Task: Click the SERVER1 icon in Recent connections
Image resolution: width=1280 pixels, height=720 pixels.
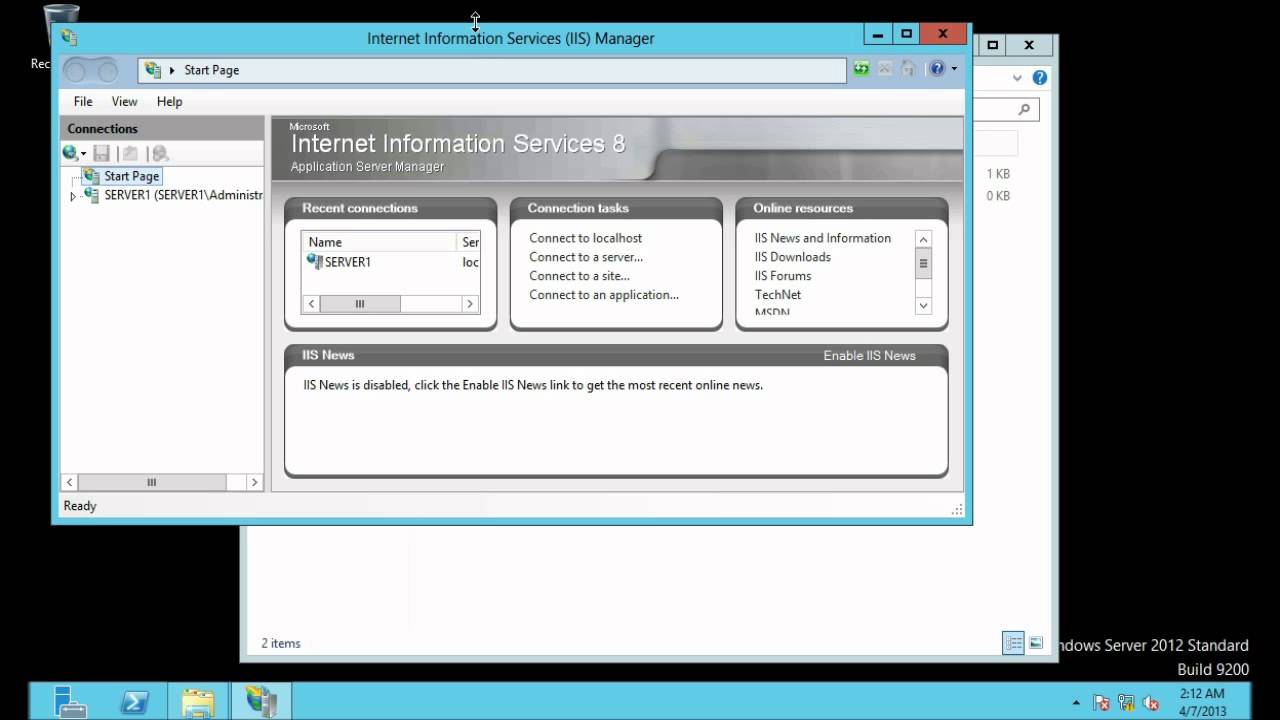Action: coord(315,262)
